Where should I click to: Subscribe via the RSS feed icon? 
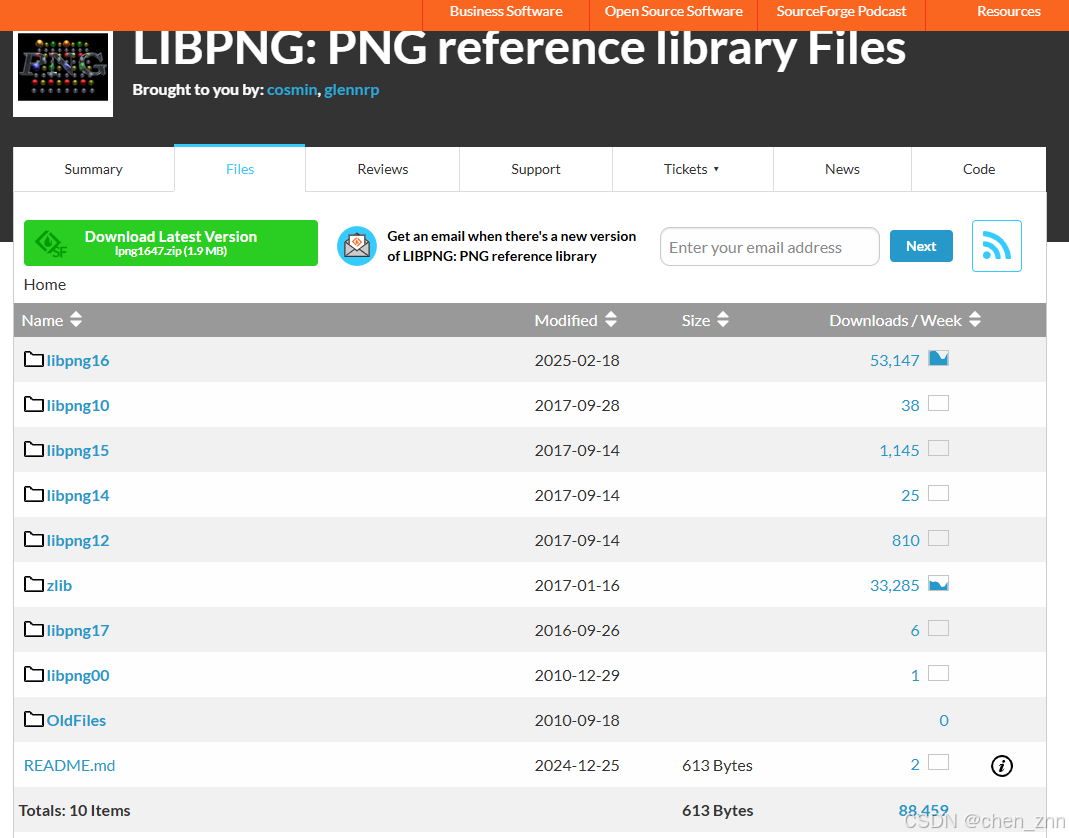click(996, 246)
